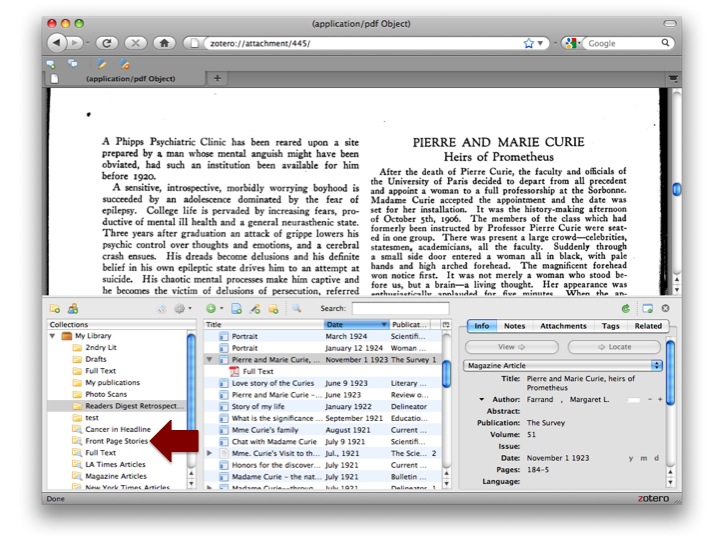Click the Google search magnifier icon
Viewport: 720px width, 540px height.
click(665, 43)
